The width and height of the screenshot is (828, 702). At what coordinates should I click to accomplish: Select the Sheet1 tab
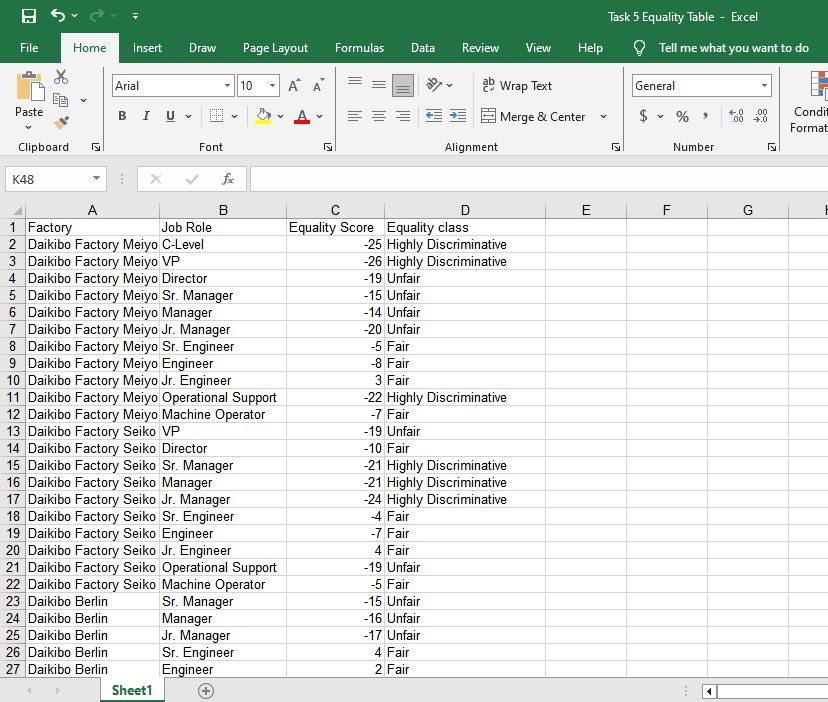coord(132,690)
